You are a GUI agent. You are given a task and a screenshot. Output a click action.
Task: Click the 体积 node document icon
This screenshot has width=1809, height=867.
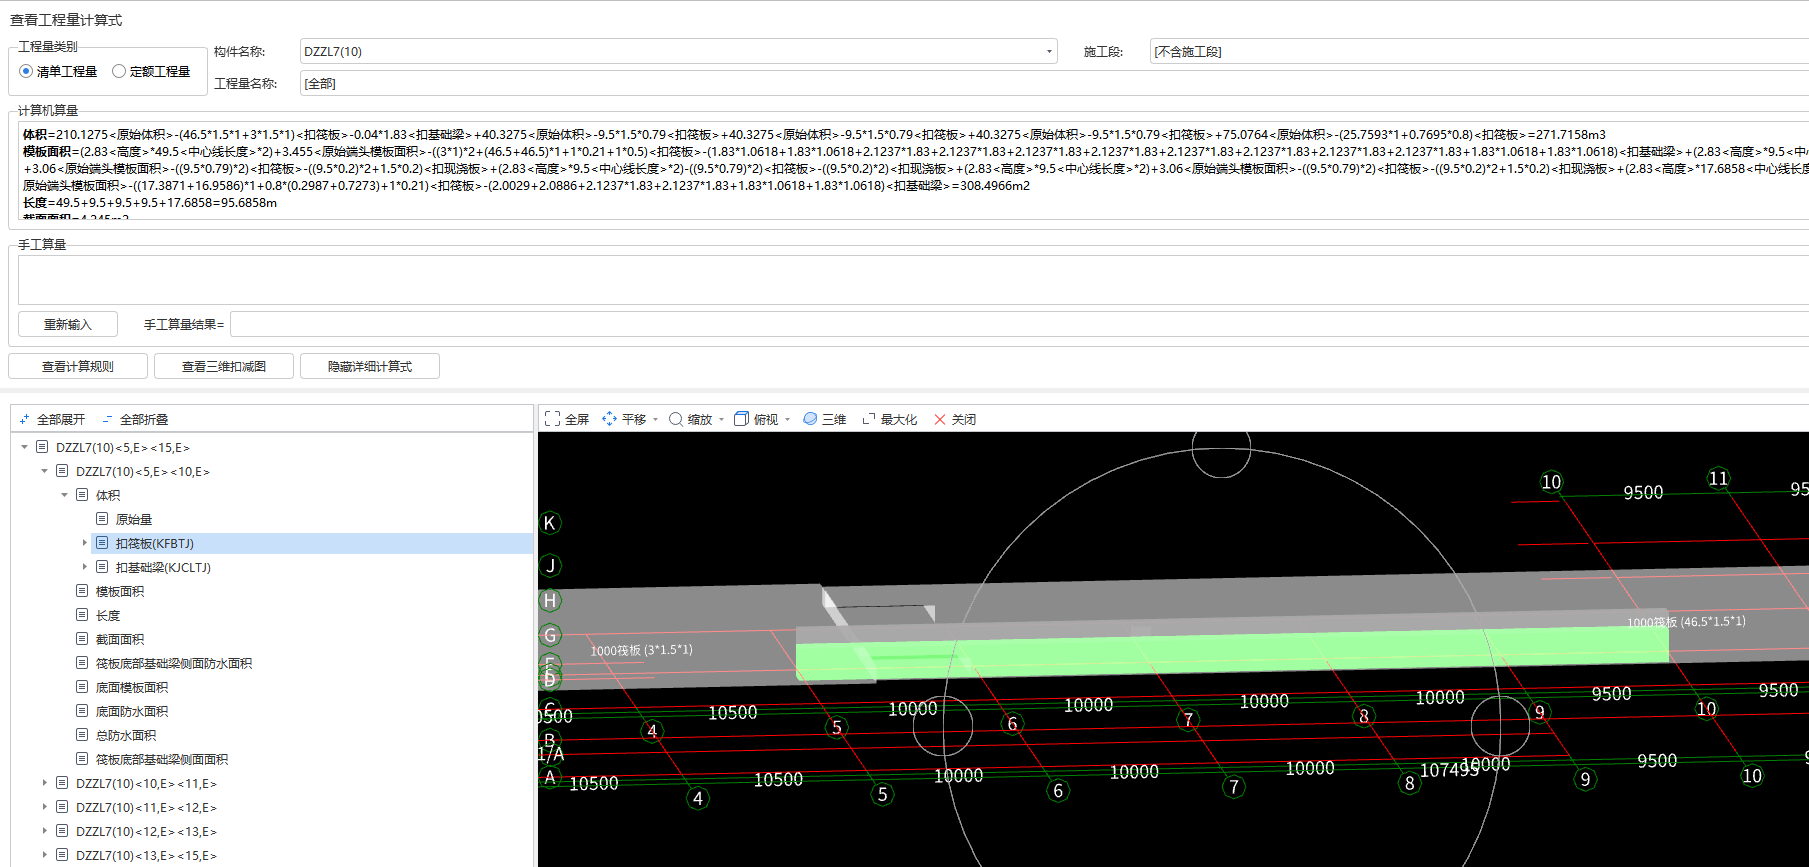click(x=82, y=495)
